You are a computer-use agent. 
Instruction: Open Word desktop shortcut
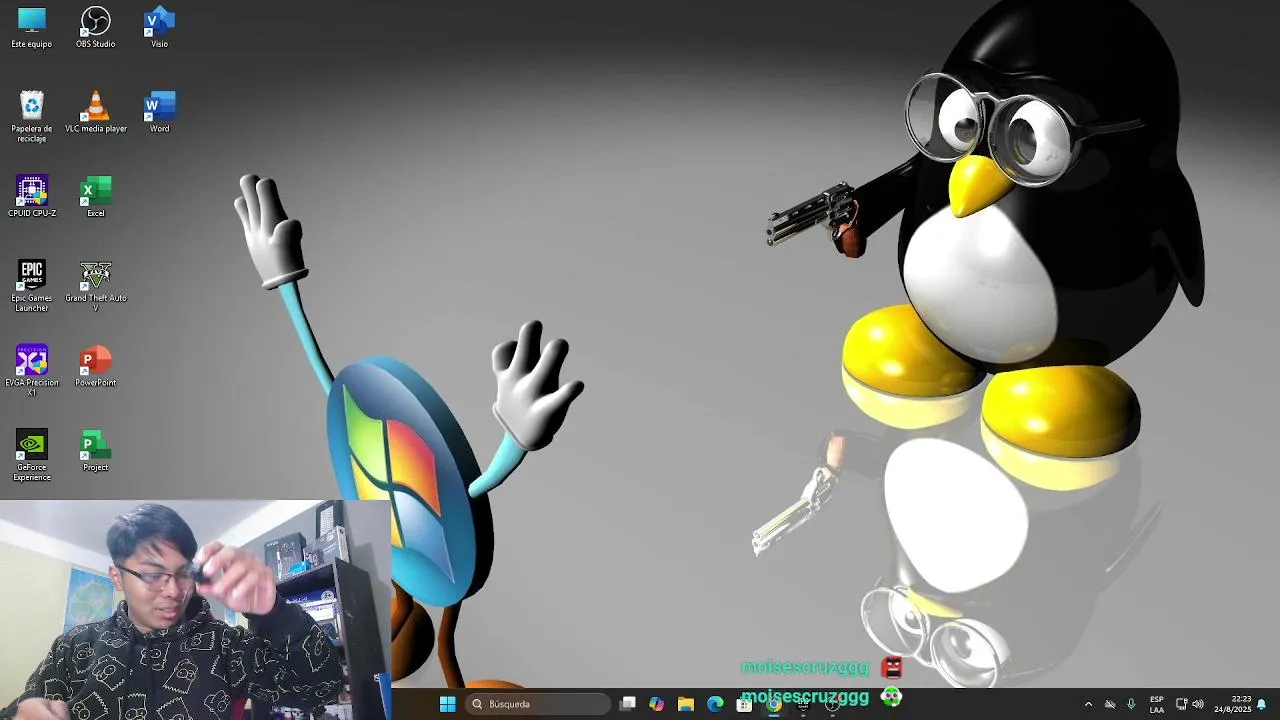(159, 112)
